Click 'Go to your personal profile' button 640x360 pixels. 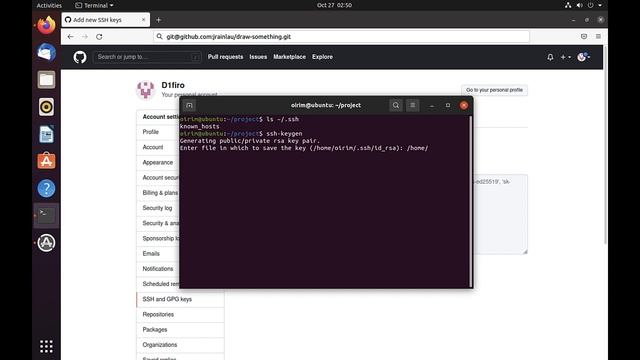click(494, 90)
